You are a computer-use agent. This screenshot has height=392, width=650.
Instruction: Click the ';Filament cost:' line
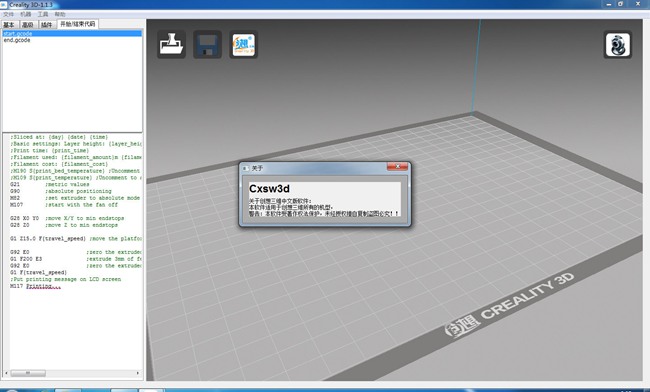pyautogui.click(x=59, y=164)
